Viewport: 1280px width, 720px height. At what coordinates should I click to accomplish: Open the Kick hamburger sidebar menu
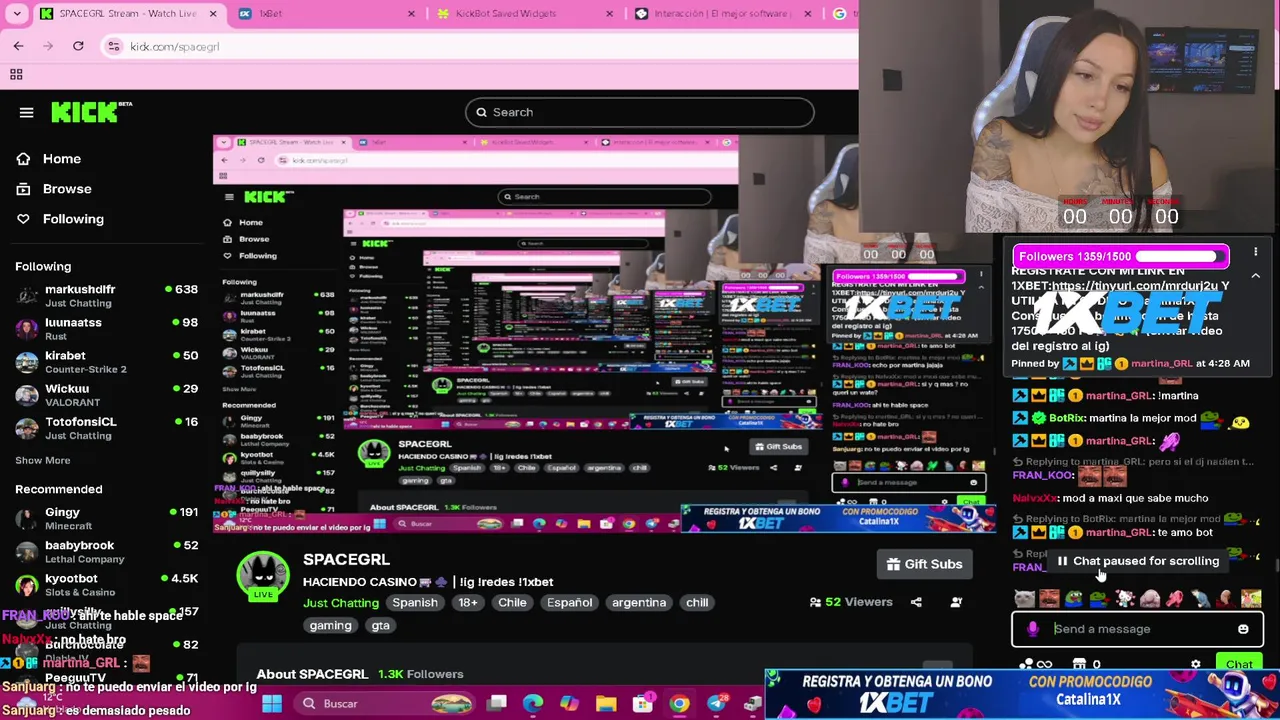click(x=27, y=113)
